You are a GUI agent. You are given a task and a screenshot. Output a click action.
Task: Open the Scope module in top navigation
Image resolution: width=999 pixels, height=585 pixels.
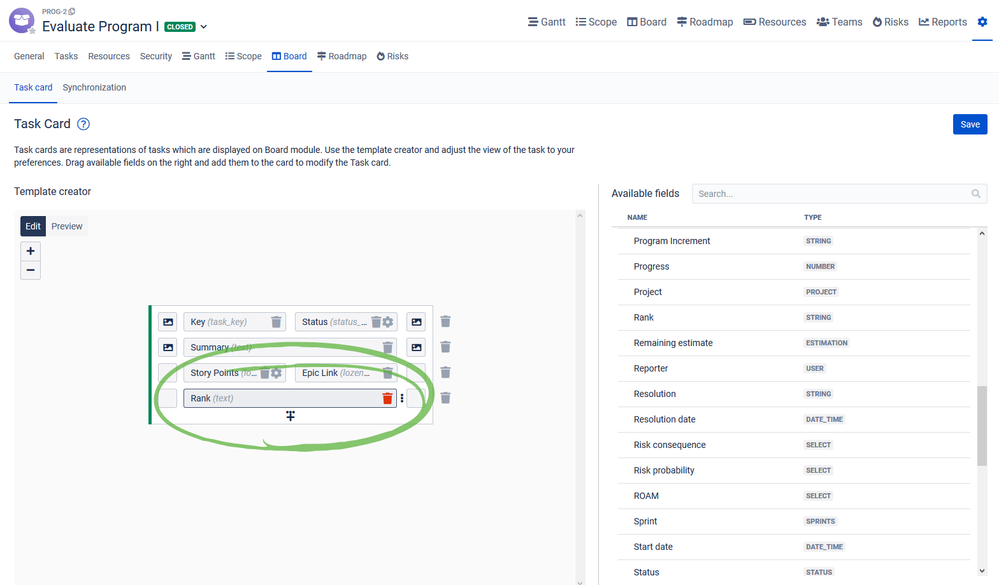point(596,22)
